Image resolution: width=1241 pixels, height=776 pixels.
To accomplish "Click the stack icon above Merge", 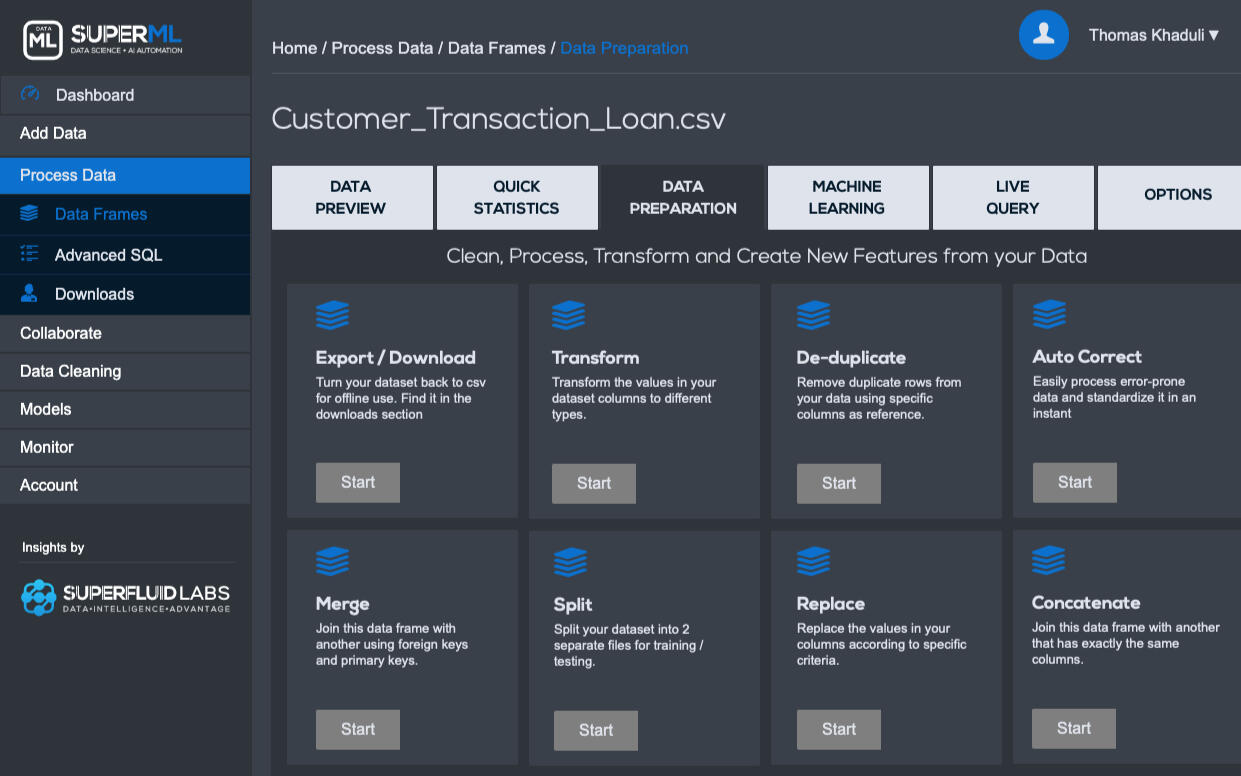I will [x=332, y=561].
